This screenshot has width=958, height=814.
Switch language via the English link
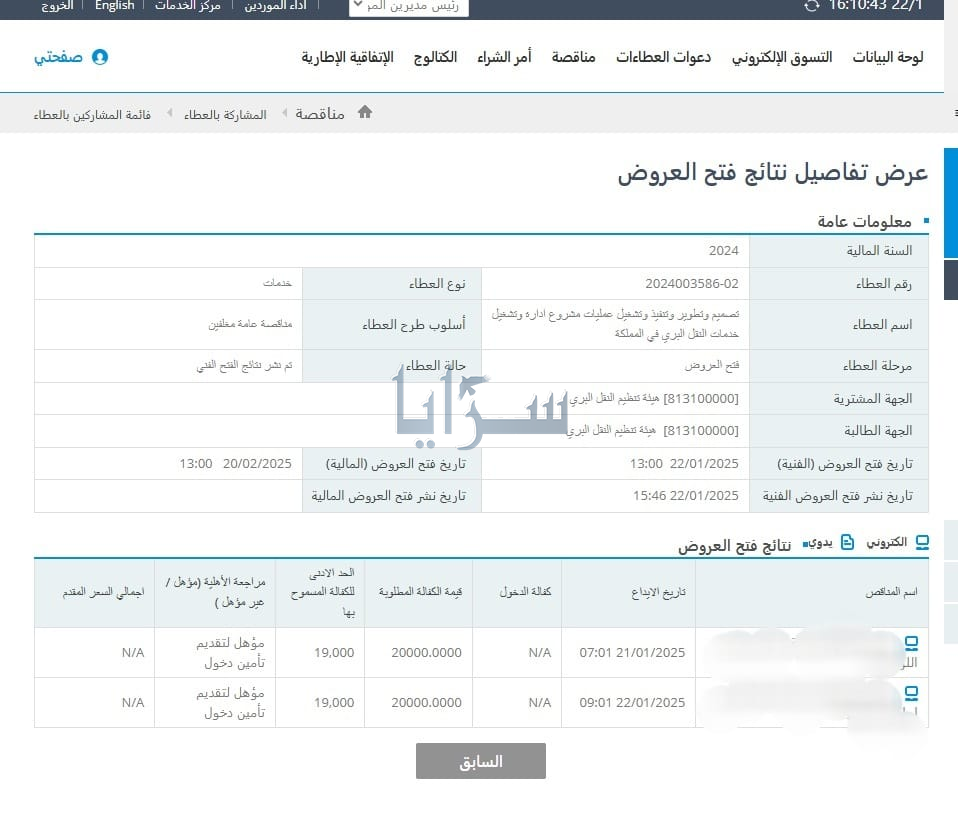[114, 6]
